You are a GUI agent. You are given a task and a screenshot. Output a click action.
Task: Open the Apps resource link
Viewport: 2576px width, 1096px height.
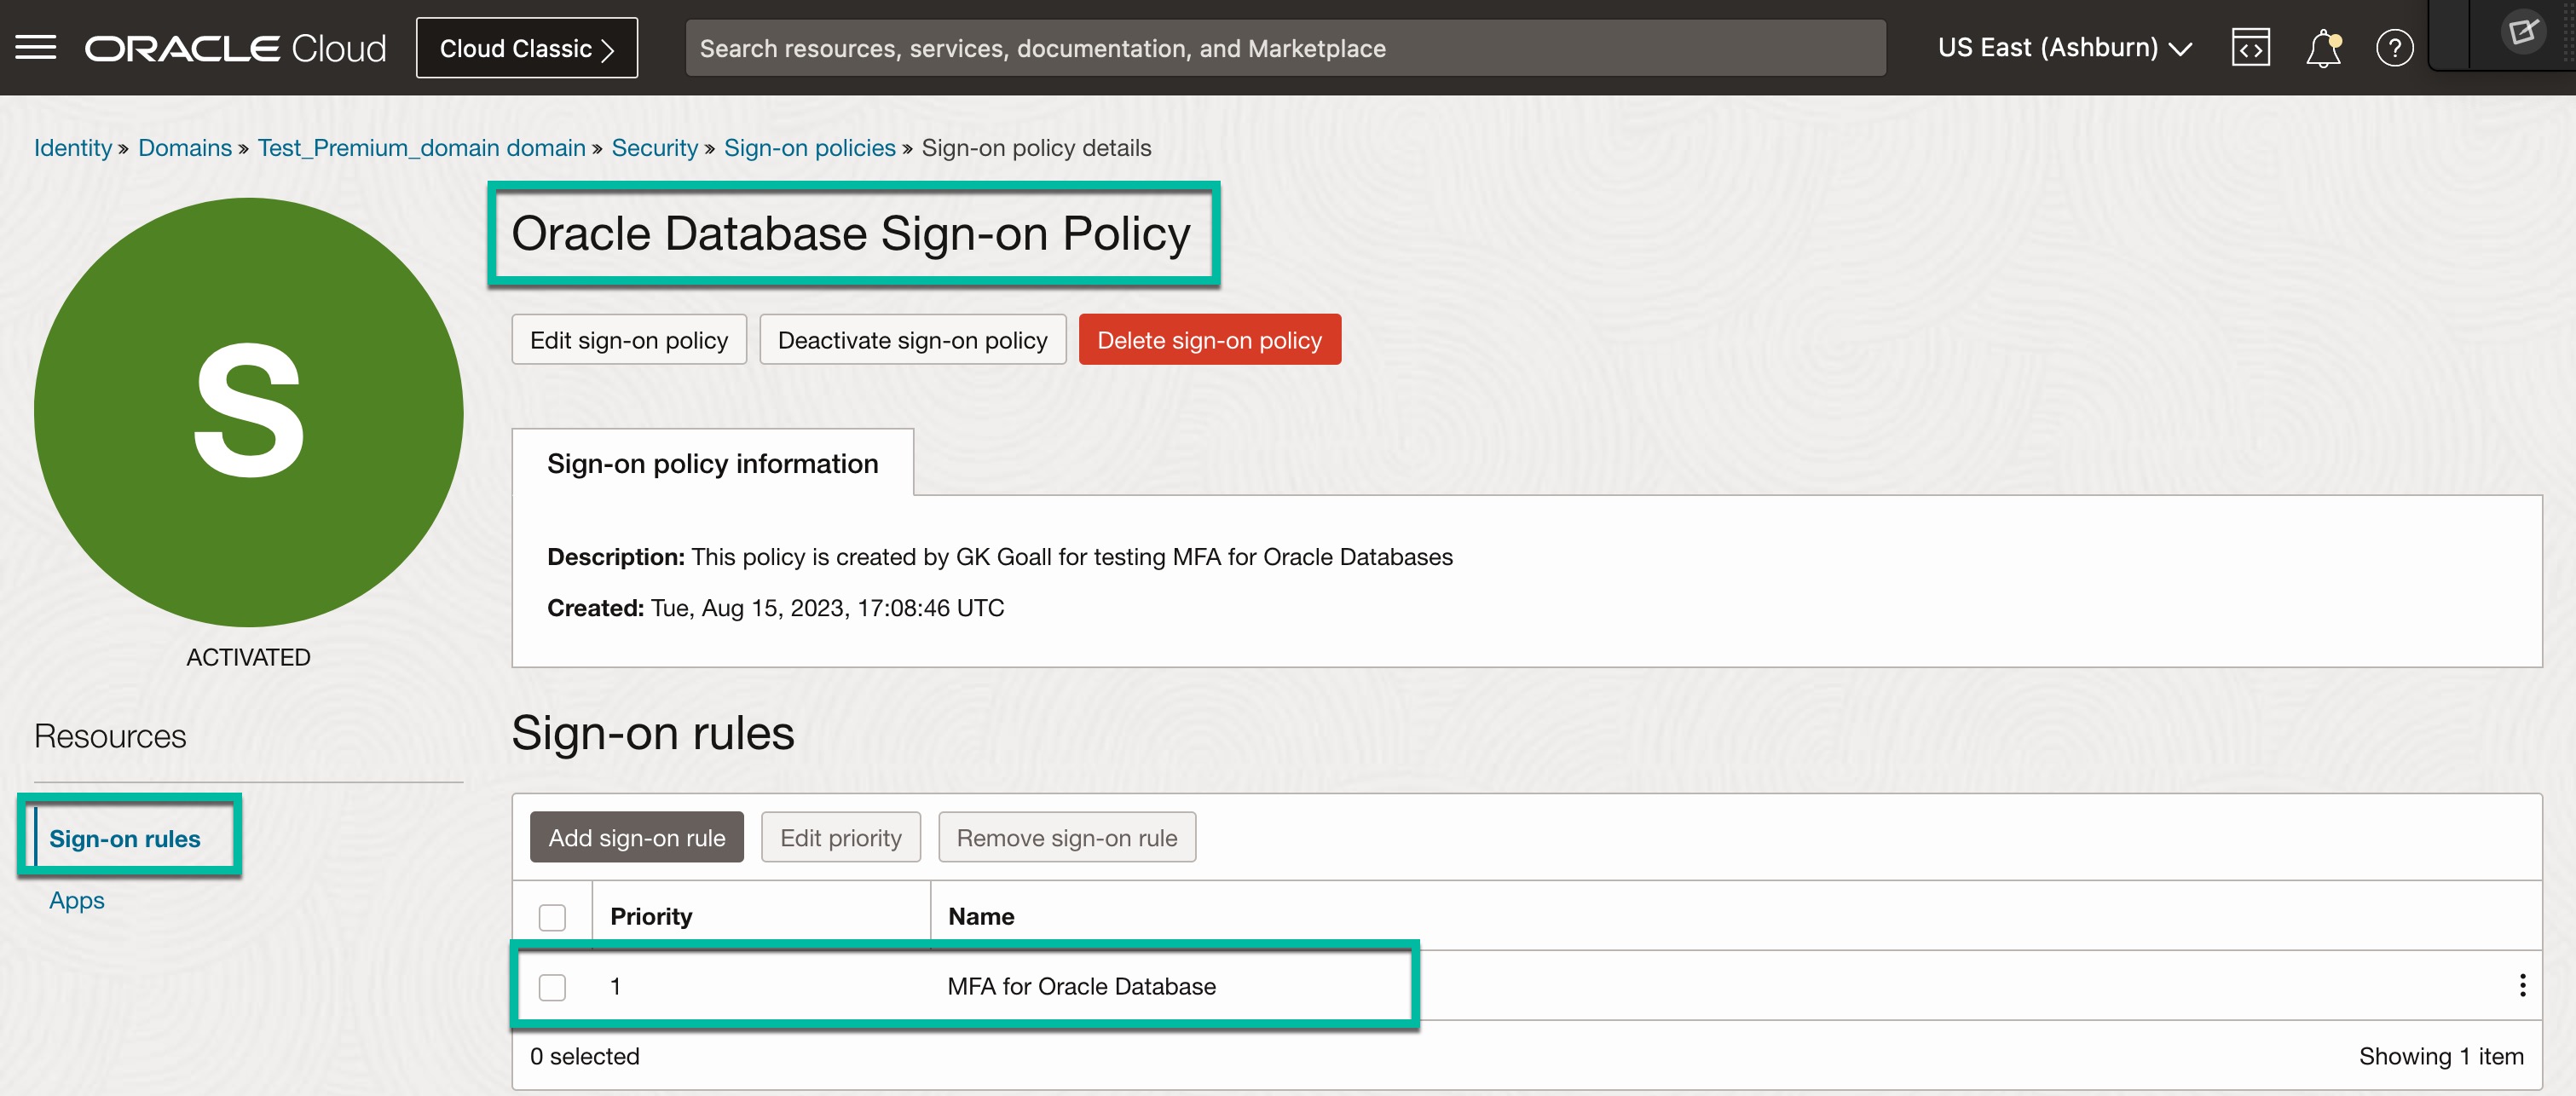tap(77, 900)
